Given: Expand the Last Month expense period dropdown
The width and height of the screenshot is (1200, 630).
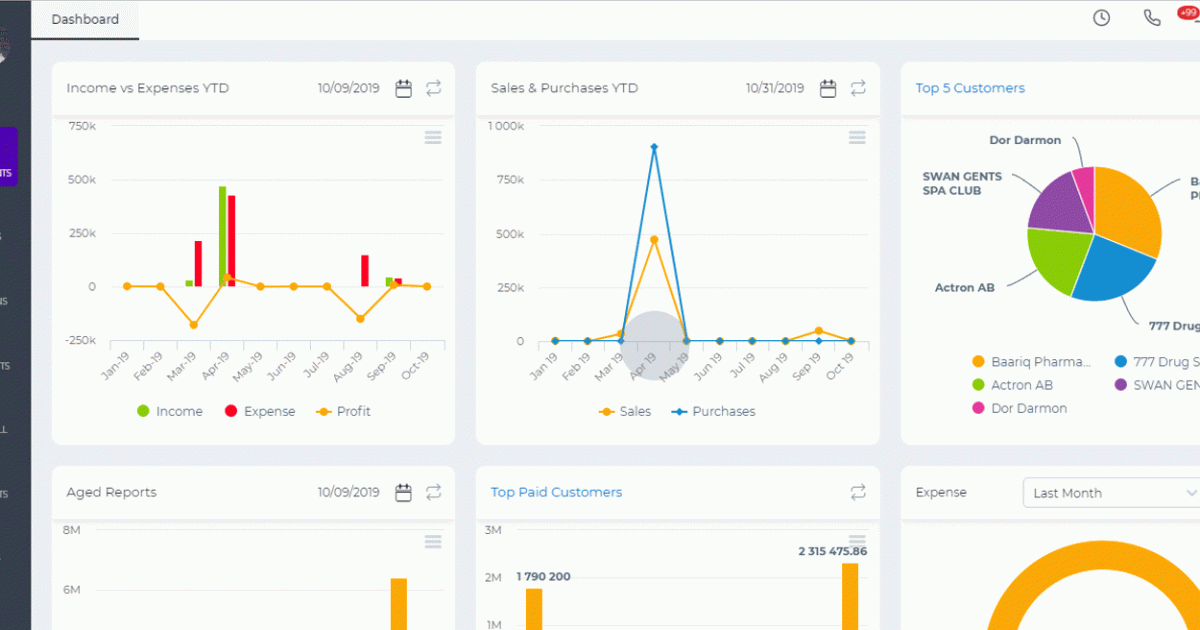Looking at the screenshot, I should click(1111, 493).
